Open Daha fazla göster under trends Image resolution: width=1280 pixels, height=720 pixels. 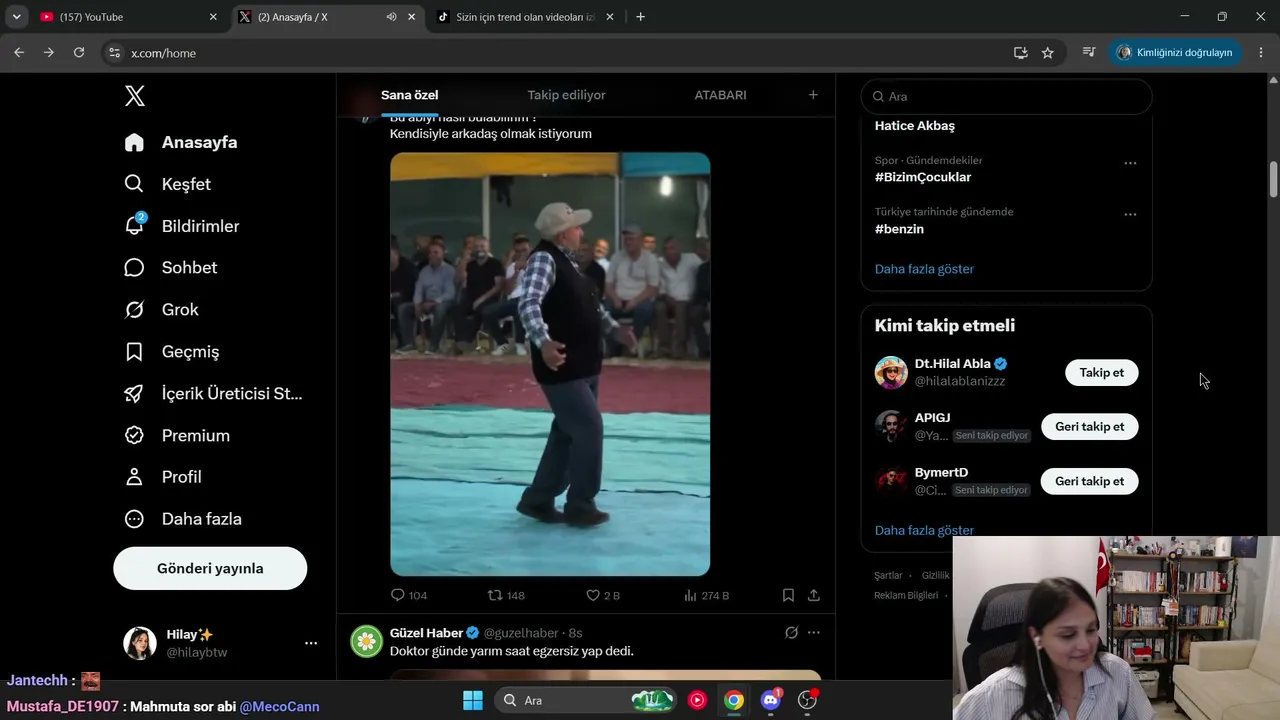[x=924, y=269]
